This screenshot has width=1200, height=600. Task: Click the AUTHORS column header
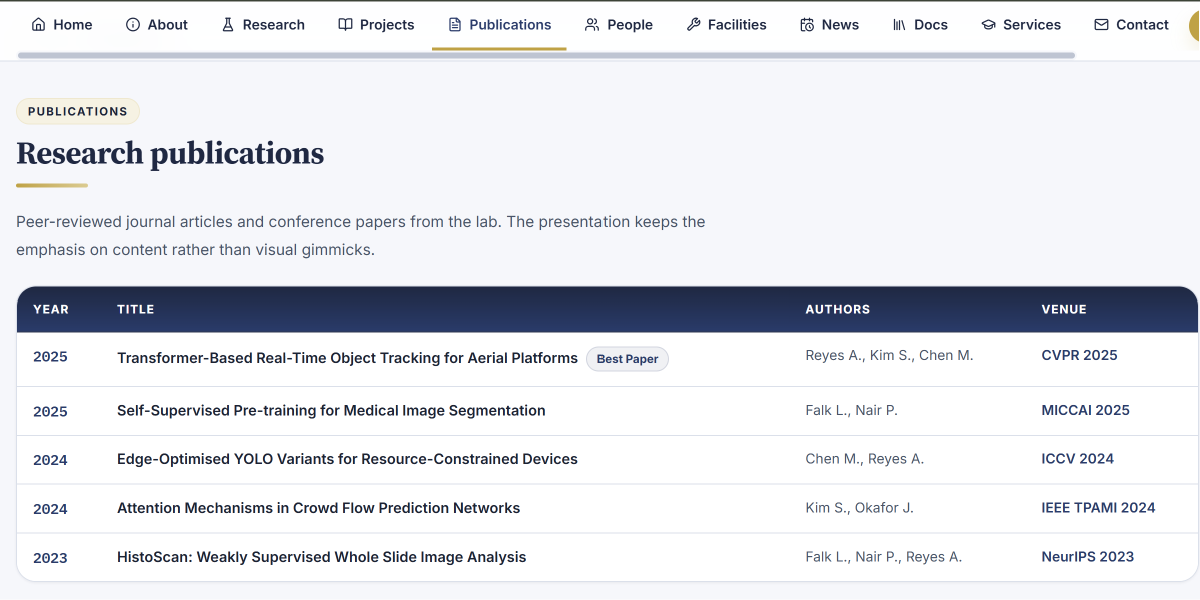tap(838, 309)
